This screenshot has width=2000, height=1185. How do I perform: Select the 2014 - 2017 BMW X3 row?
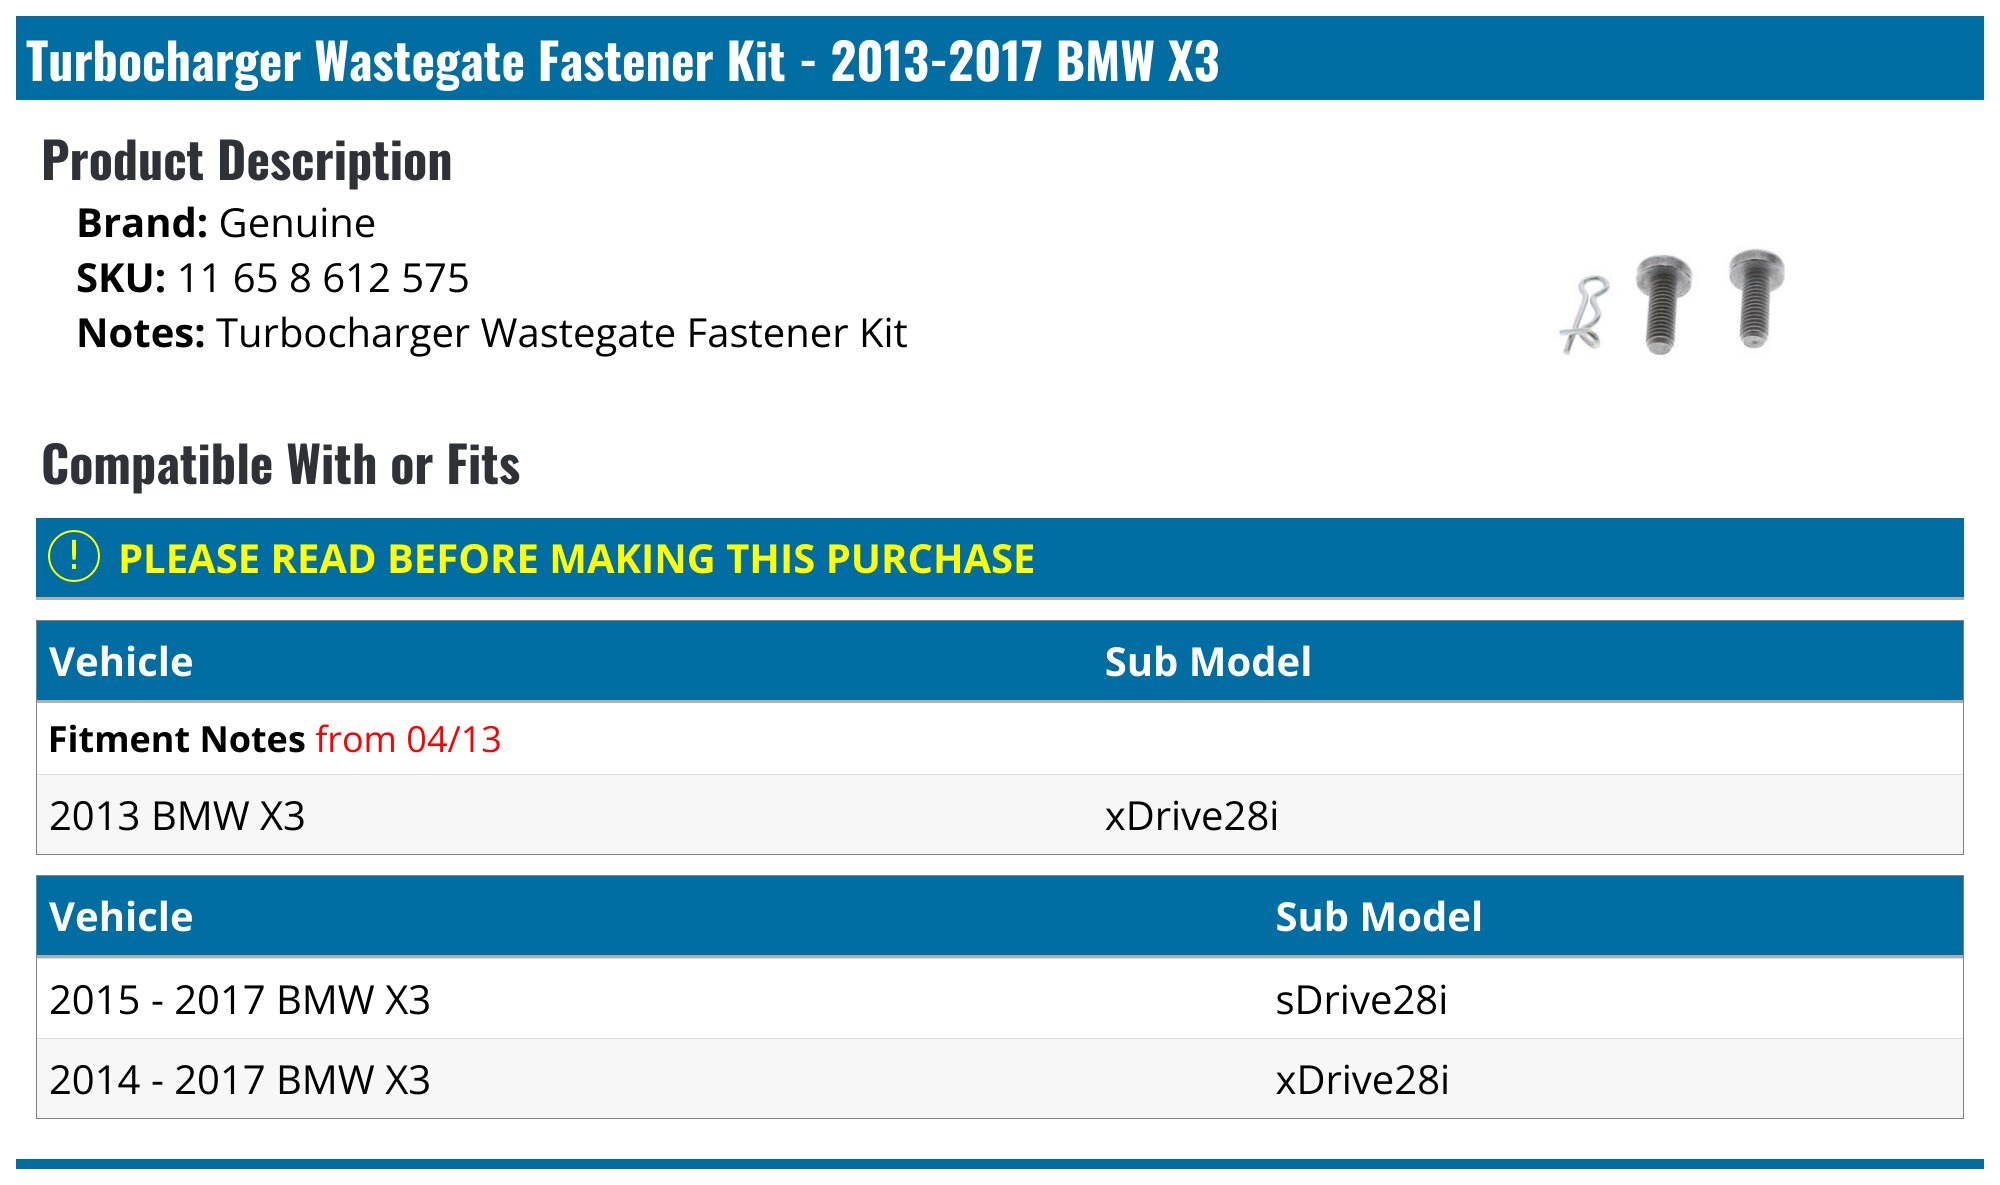coord(1000,1079)
